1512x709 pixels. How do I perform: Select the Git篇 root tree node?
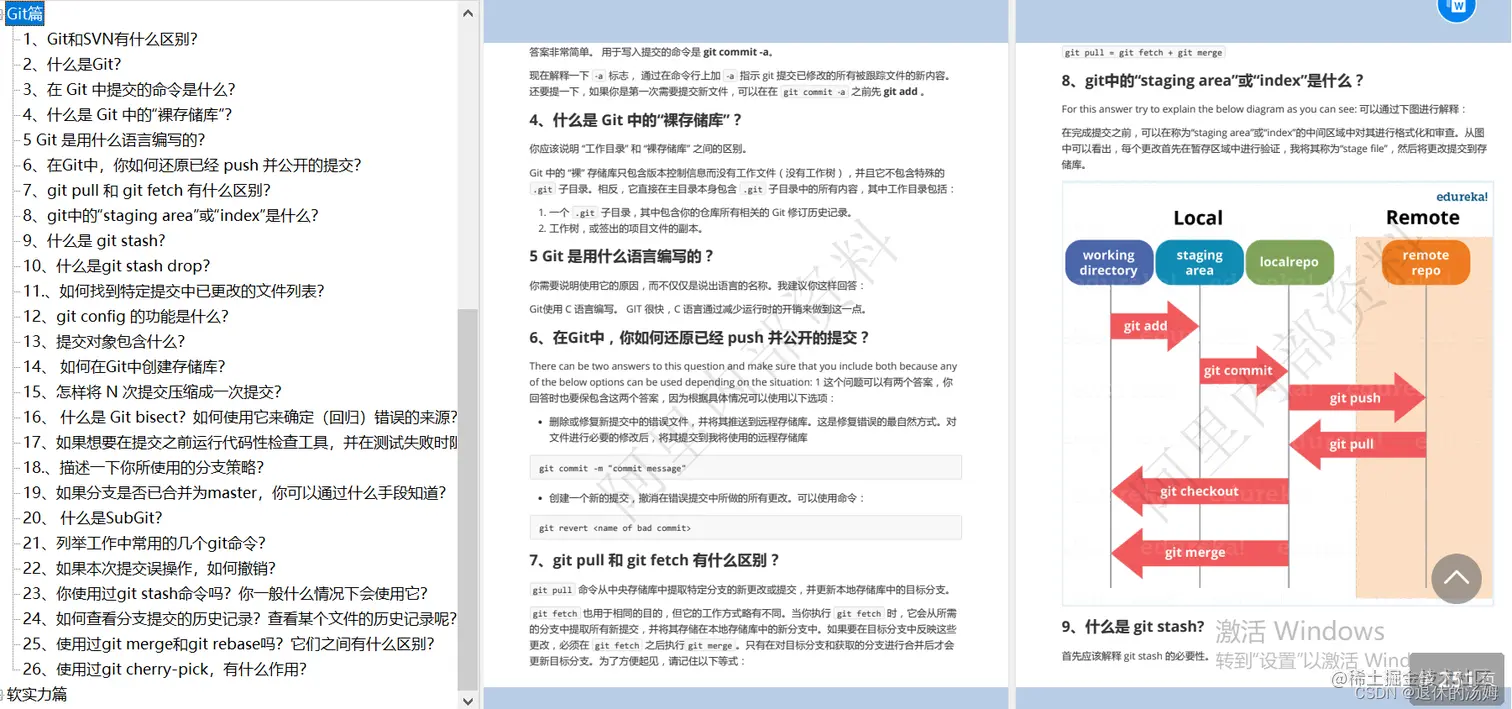point(25,13)
